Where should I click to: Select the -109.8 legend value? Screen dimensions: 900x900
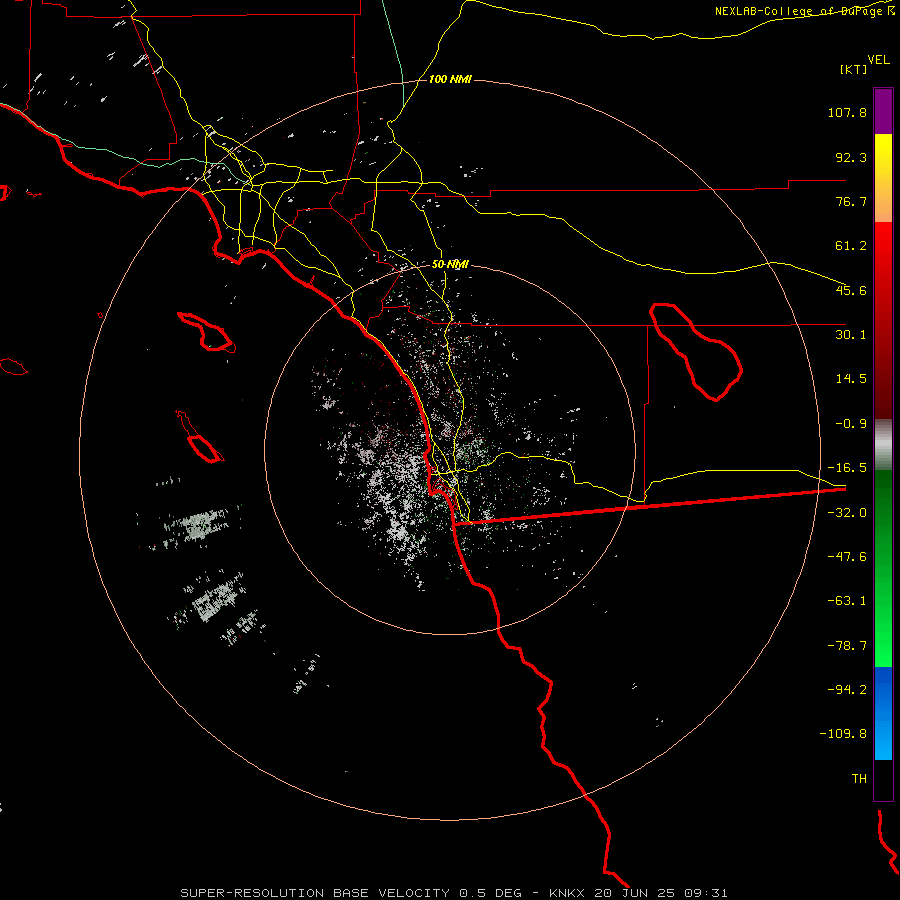pos(843,734)
